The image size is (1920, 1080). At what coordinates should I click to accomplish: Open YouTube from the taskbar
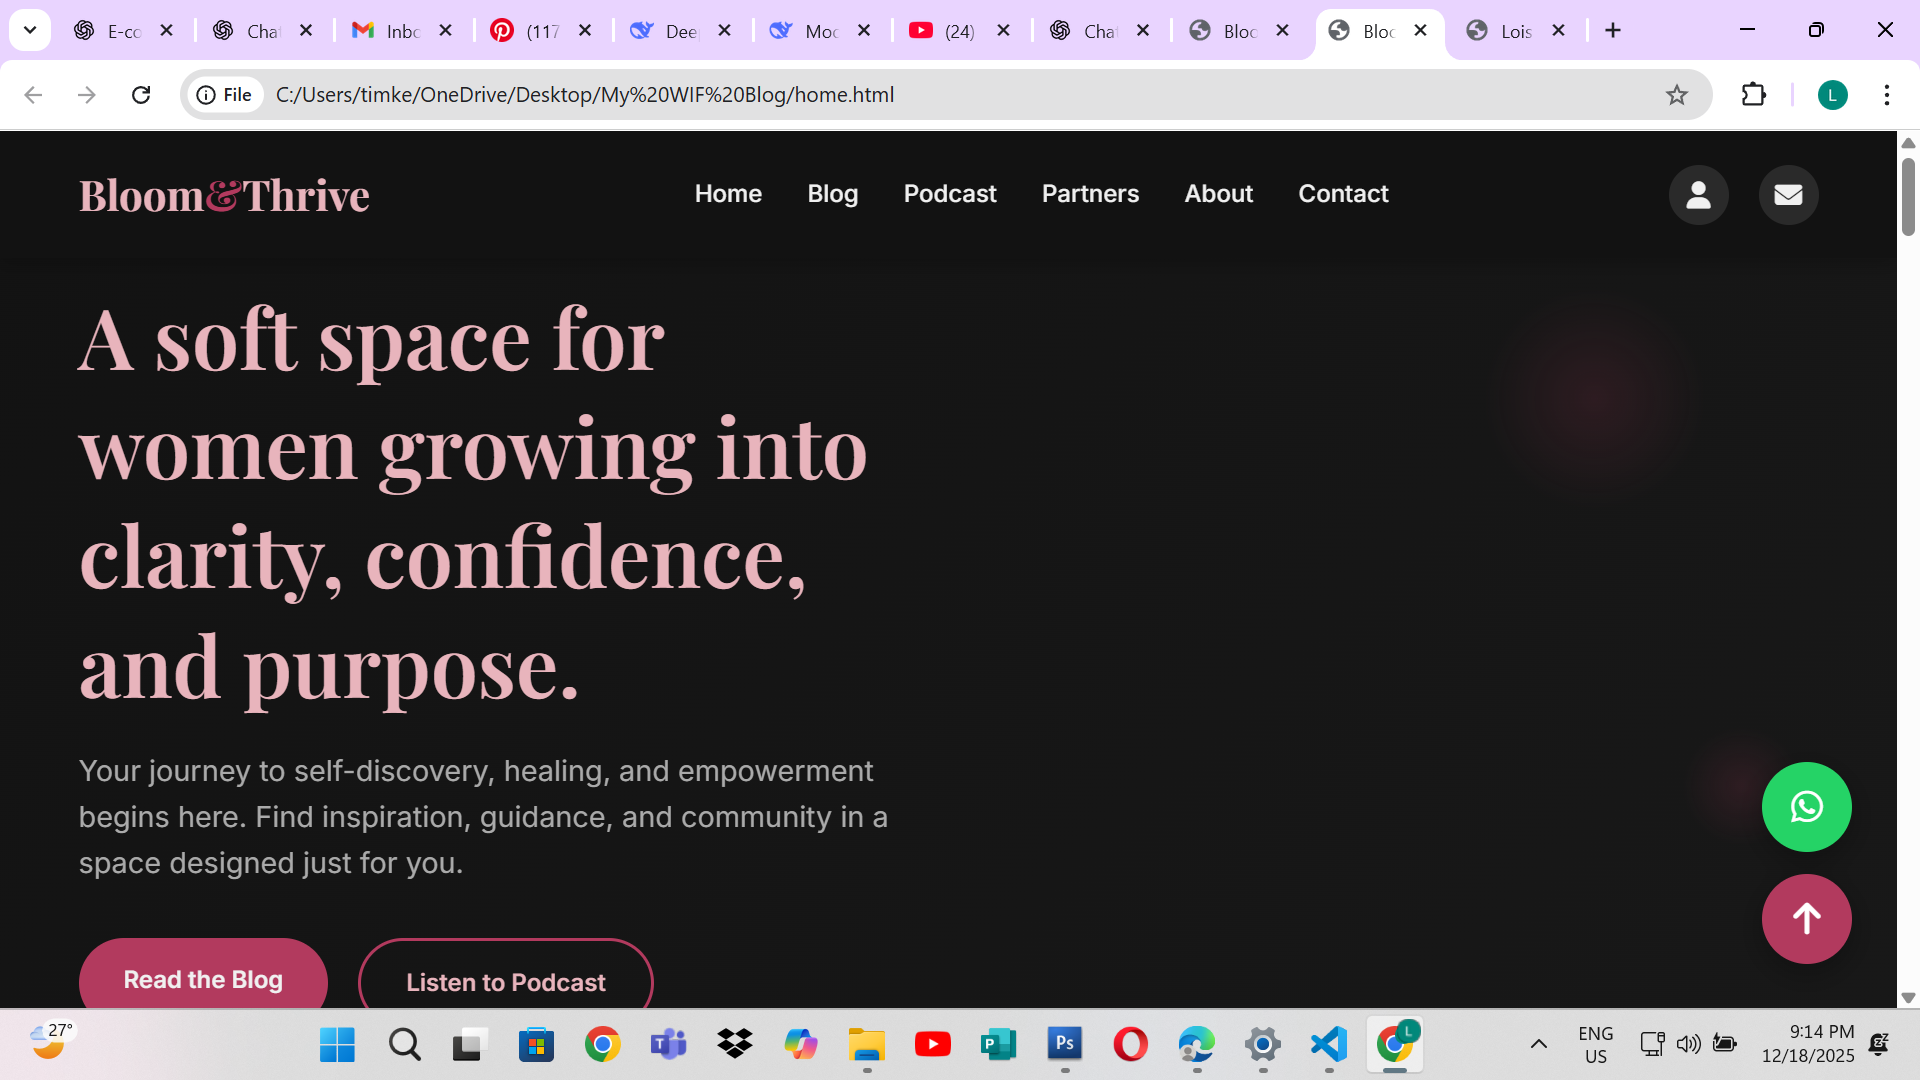933,1044
